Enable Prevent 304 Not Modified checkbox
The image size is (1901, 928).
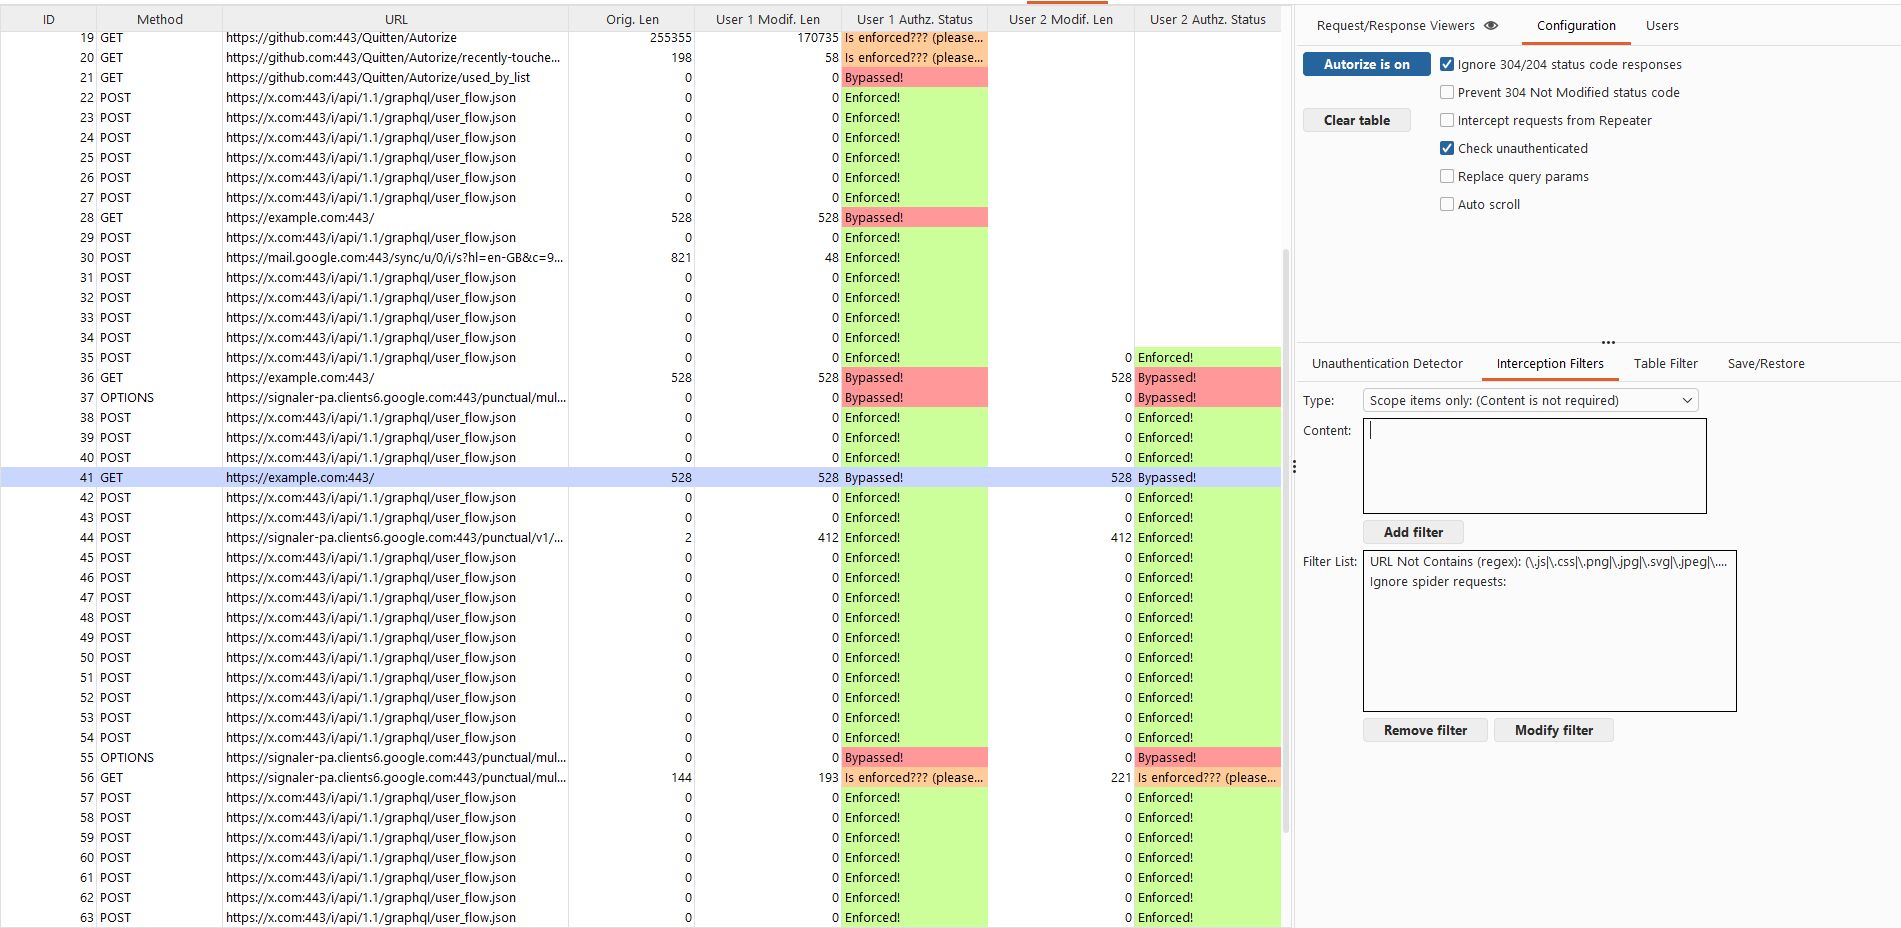point(1447,93)
